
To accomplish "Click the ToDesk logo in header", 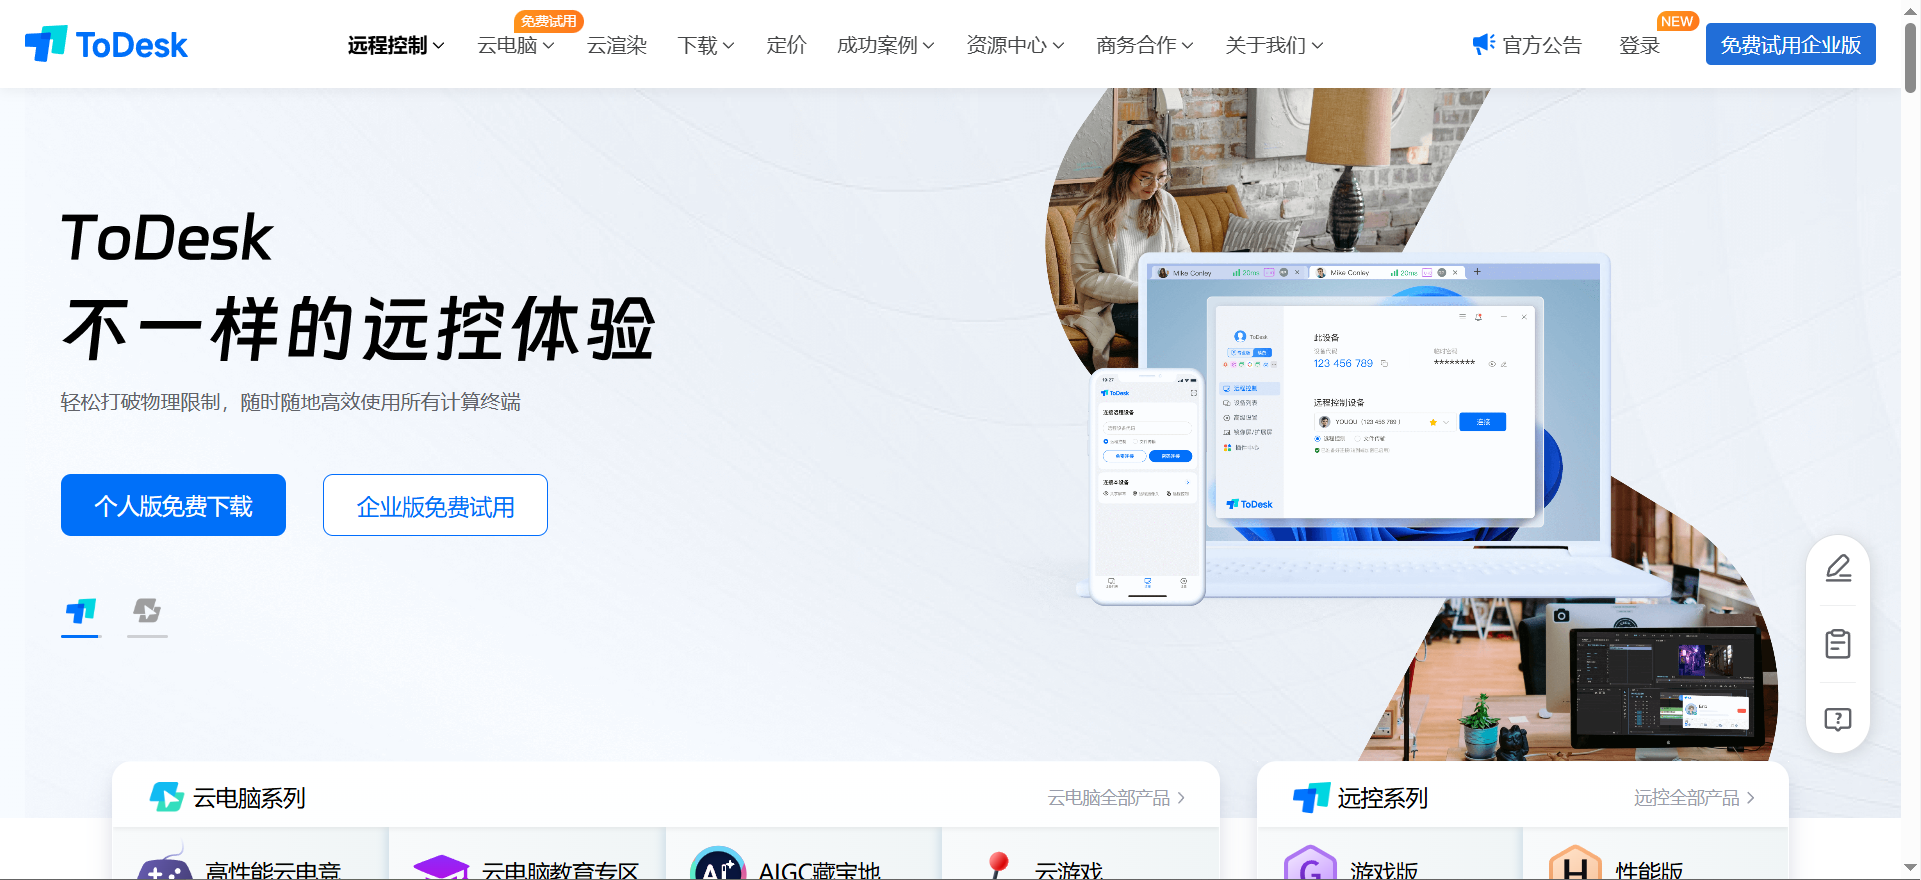I will (106, 44).
